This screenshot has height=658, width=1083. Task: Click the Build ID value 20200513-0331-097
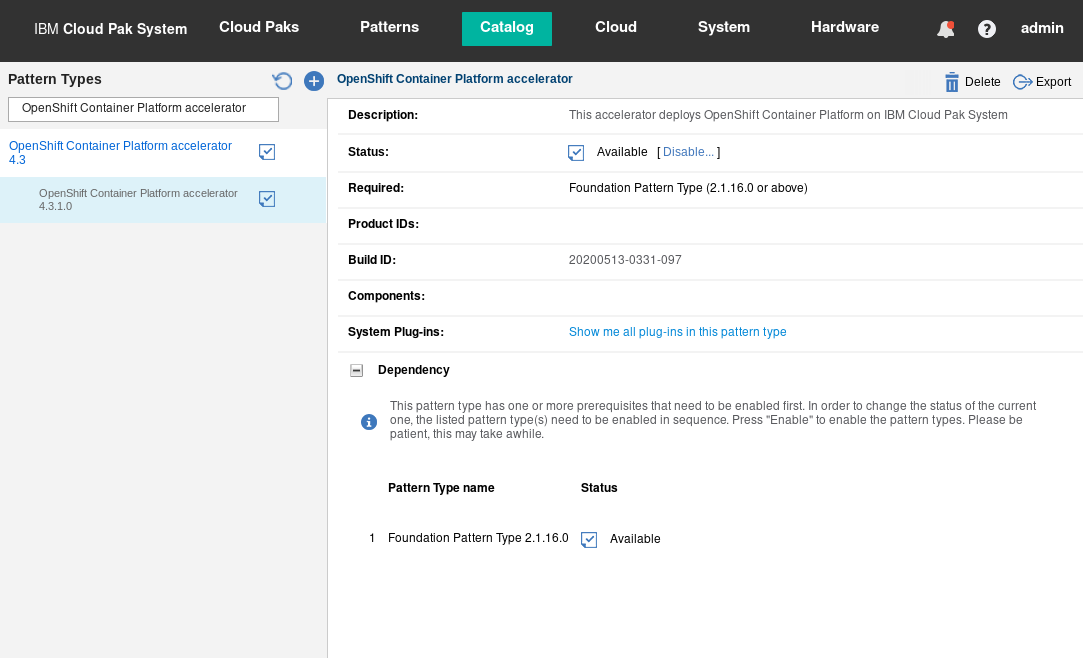pos(625,260)
